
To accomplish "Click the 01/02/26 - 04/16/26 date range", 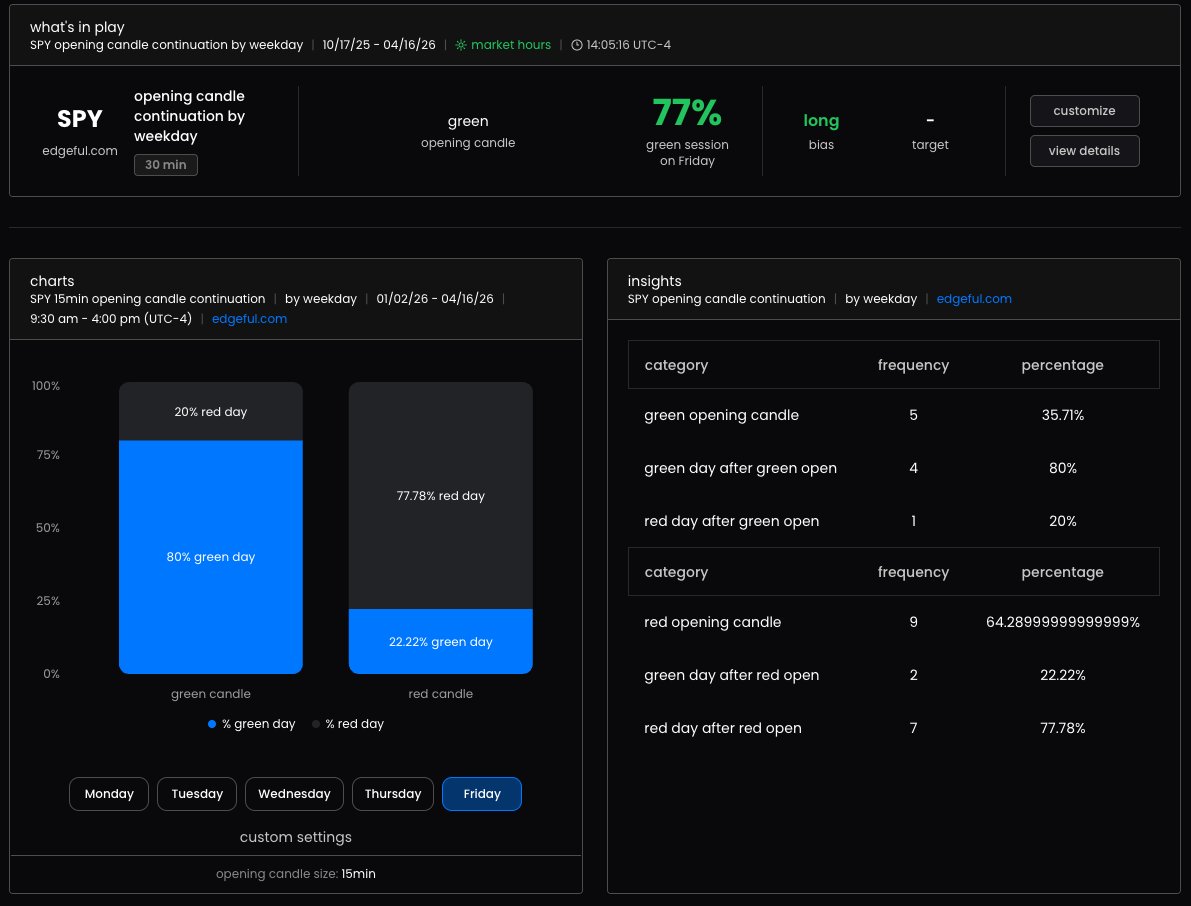I will [x=434, y=299].
